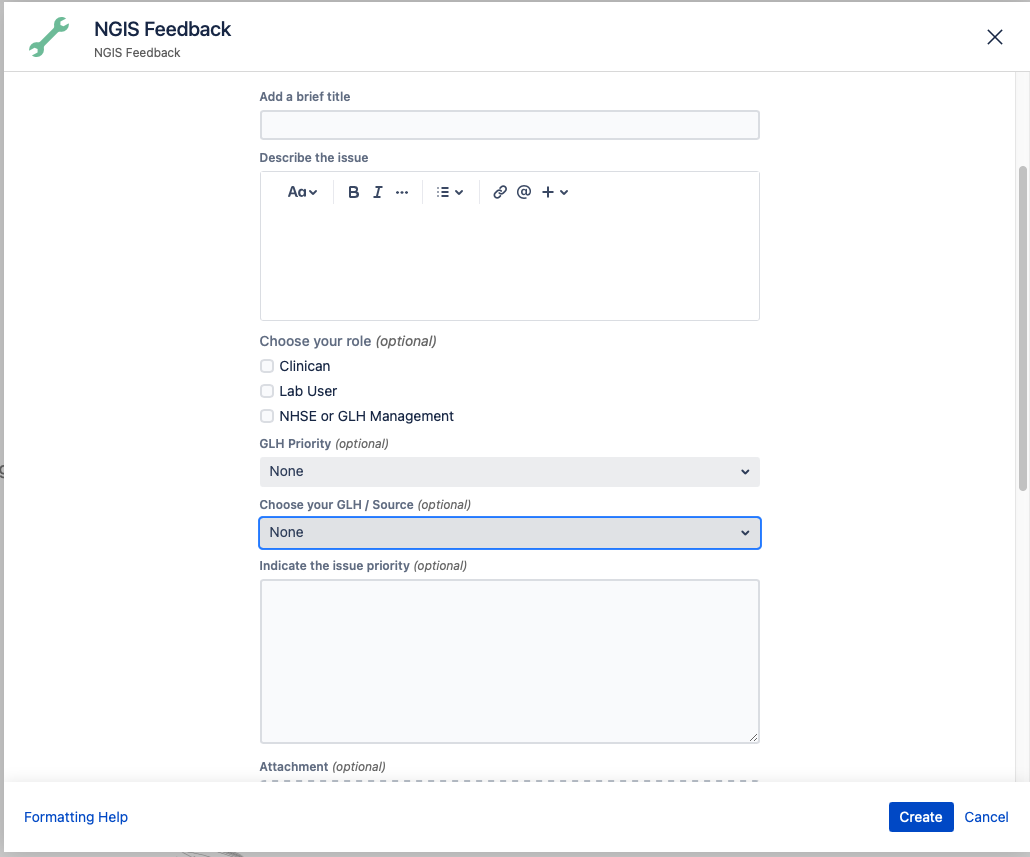Viewport: 1030px width, 857px height.
Task: Expand Choose your GLH / Source dropdown
Action: tap(509, 533)
